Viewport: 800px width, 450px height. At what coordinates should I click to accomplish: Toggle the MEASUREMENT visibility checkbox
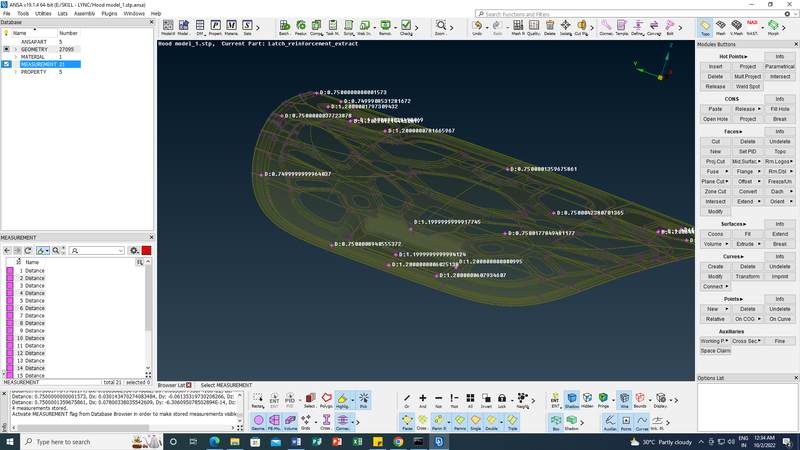6,64
